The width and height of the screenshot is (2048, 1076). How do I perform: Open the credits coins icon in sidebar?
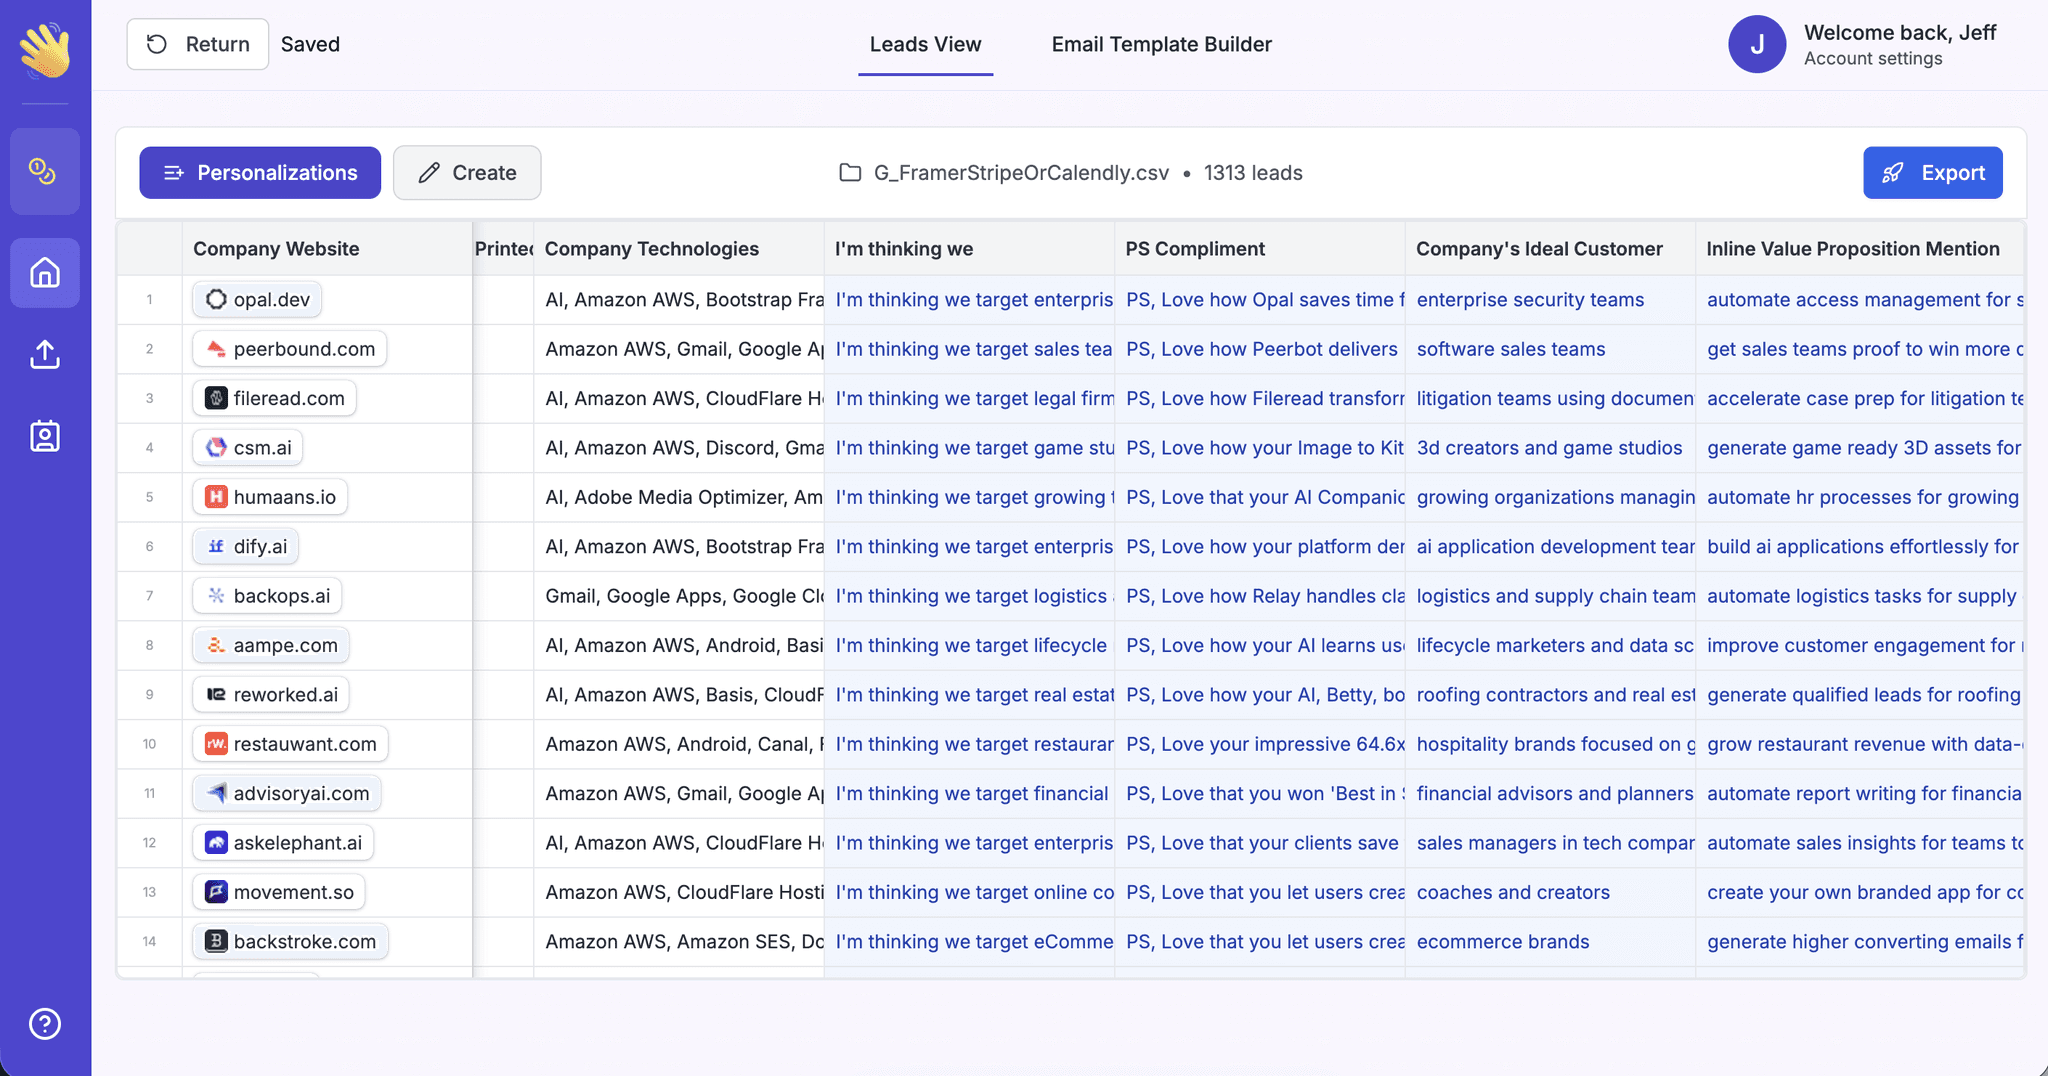pyautogui.click(x=43, y=172)
